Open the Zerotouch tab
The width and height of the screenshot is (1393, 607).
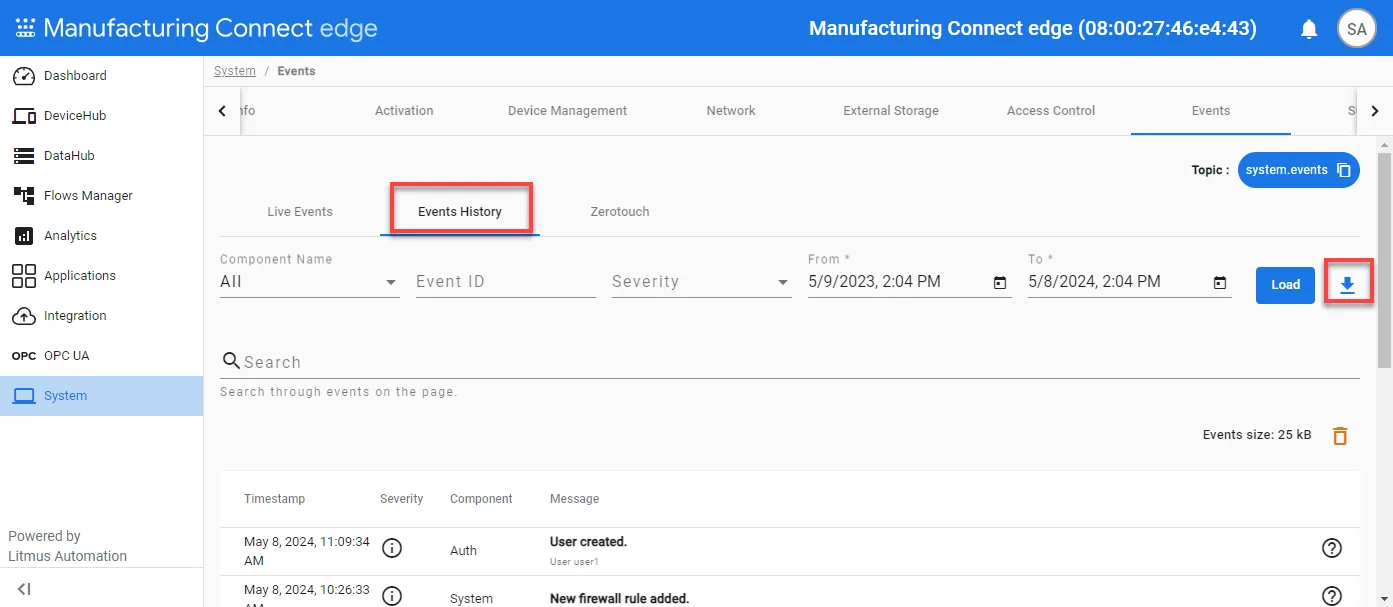pos(620,212)
